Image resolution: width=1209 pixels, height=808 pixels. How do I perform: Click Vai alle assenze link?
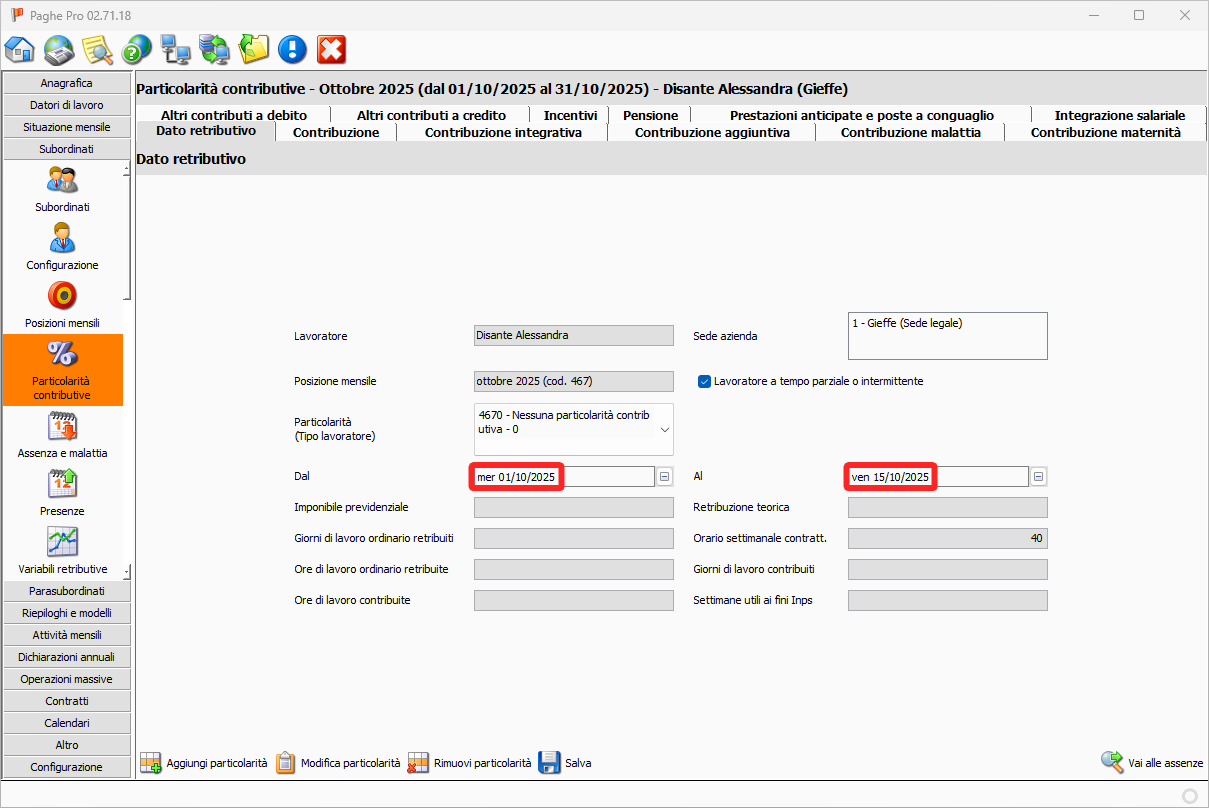pyautogui.click(x=1152, y=763)
